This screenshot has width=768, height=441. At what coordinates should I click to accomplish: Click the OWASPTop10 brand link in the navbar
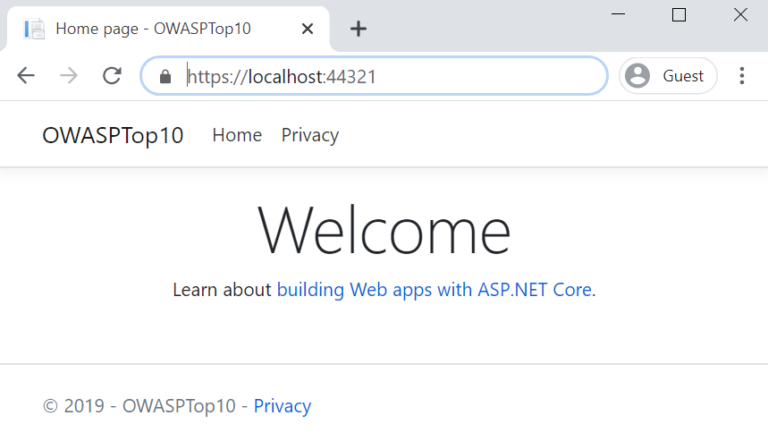click(113, 135)
